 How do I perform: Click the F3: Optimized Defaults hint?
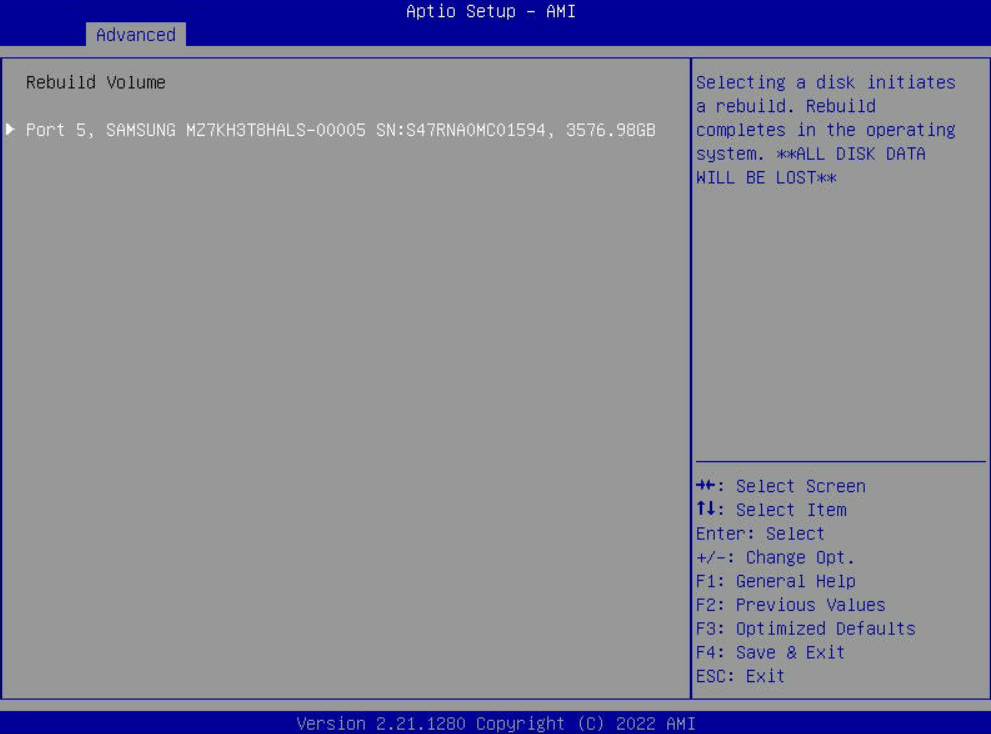tap(806, 629)
